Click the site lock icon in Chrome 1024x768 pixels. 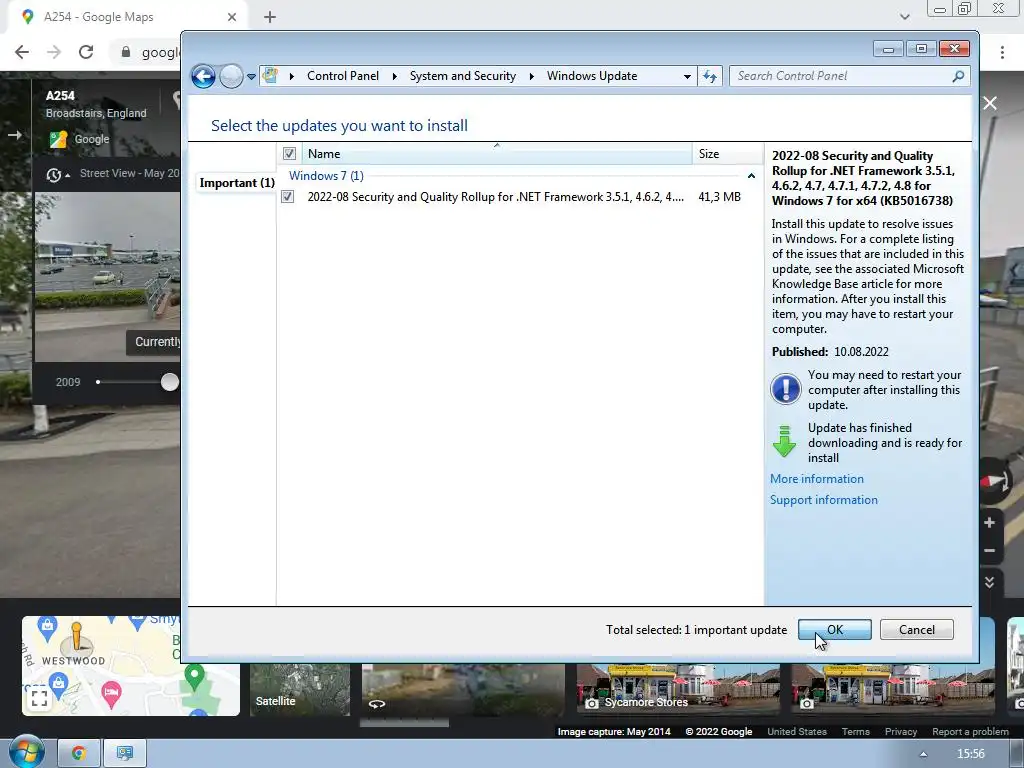click(126, 52)
